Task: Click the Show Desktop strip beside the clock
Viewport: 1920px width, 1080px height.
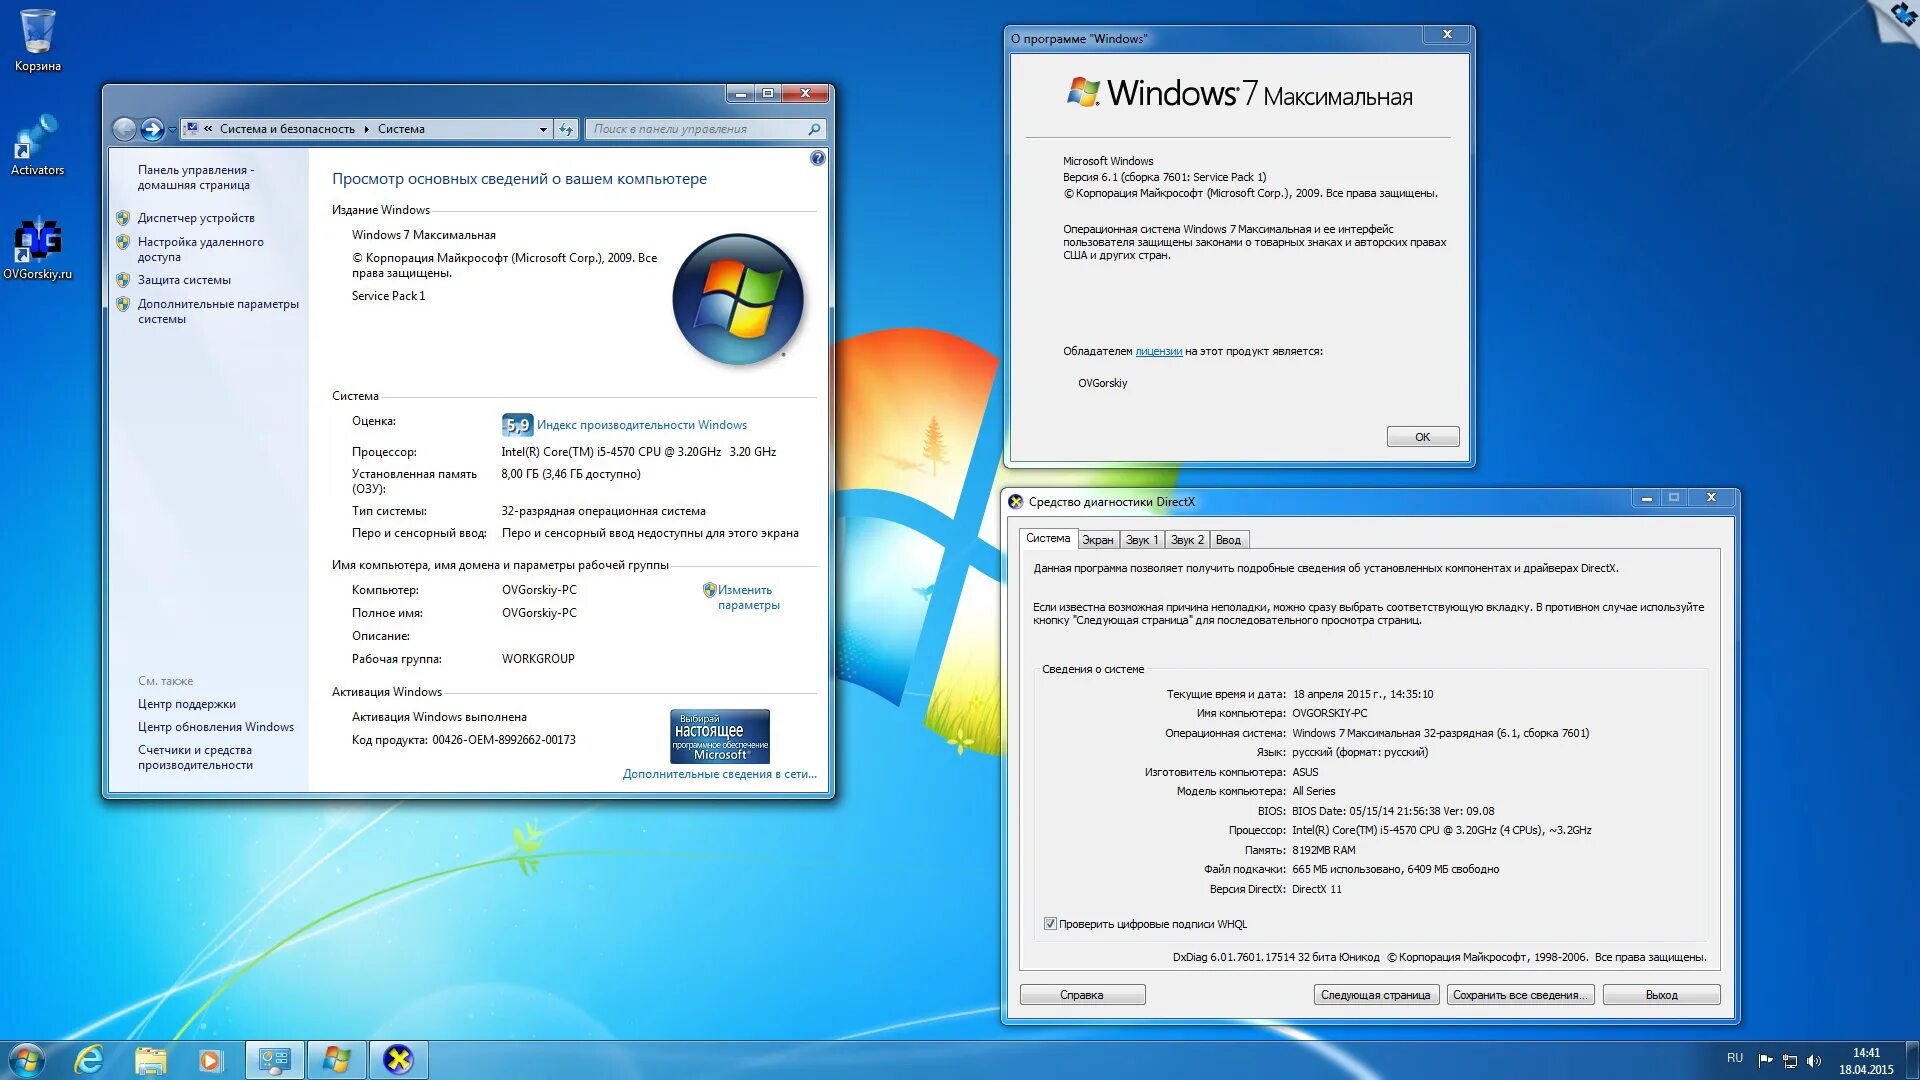Action: click(x=1912, y=1060)
